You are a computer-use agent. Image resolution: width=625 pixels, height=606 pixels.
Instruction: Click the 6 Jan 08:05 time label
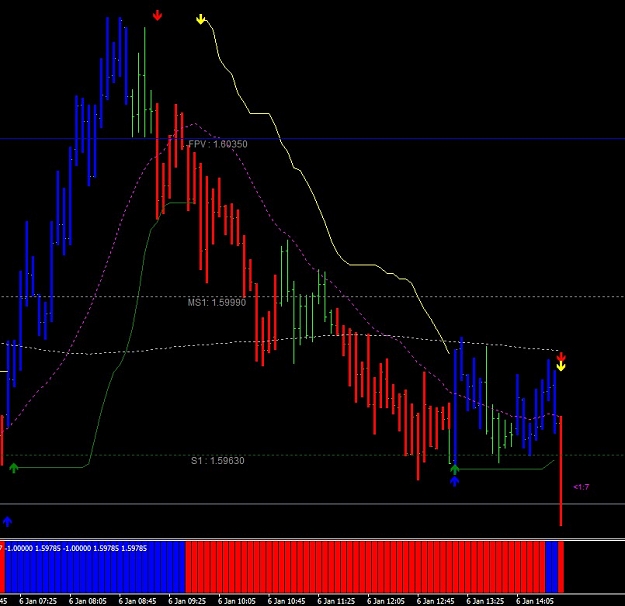click(88, 601)
